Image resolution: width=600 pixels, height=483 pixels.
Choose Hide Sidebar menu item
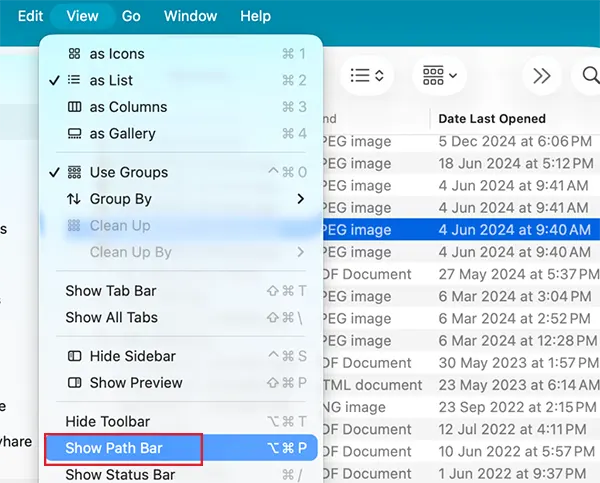pos(181,356)
